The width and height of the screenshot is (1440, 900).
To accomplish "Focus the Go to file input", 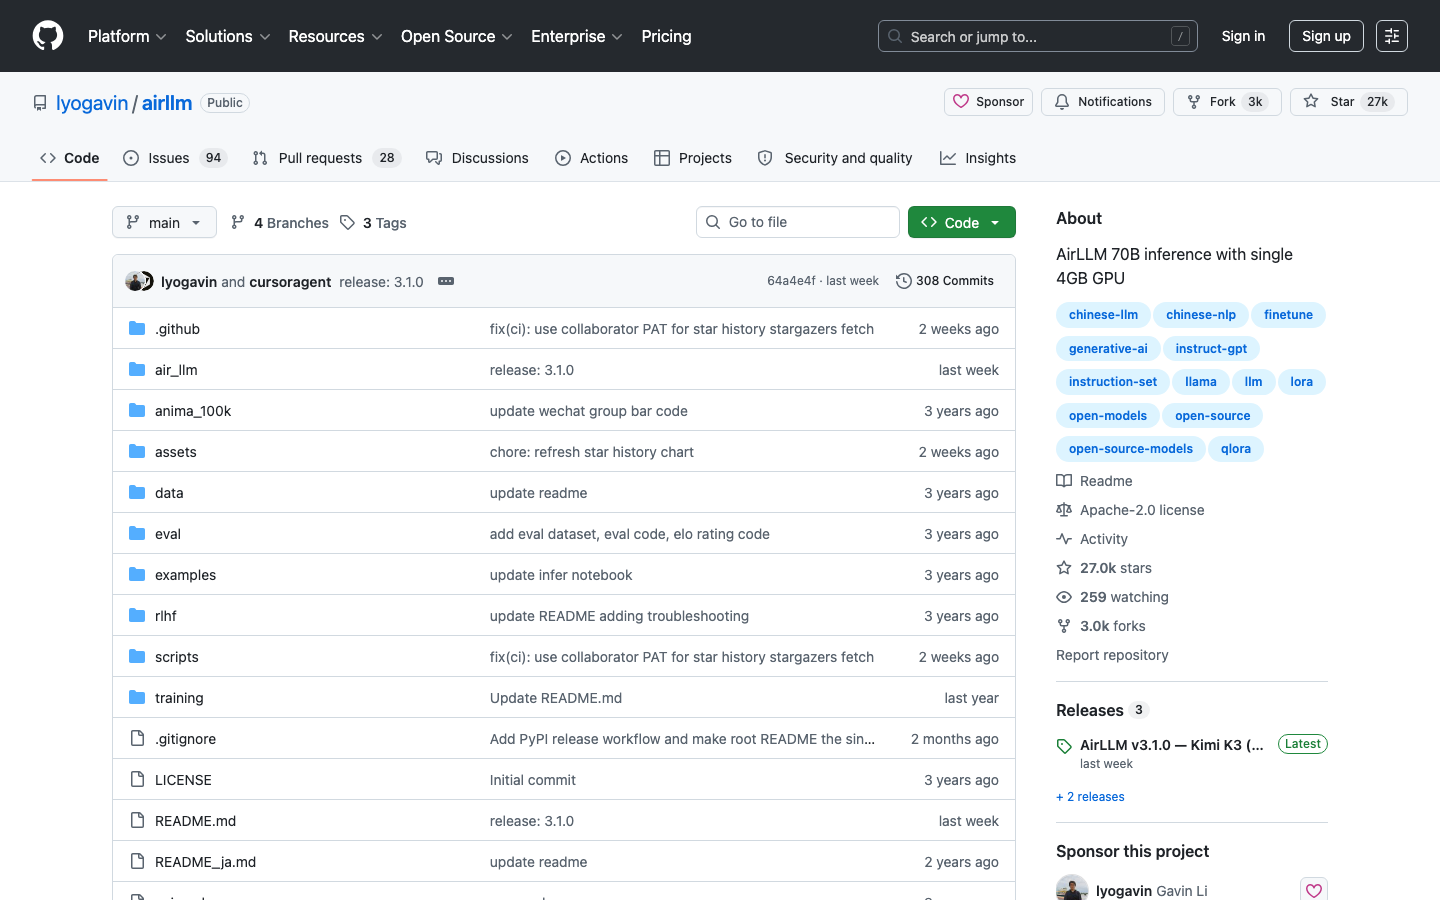I will click(x=798, y=222).
